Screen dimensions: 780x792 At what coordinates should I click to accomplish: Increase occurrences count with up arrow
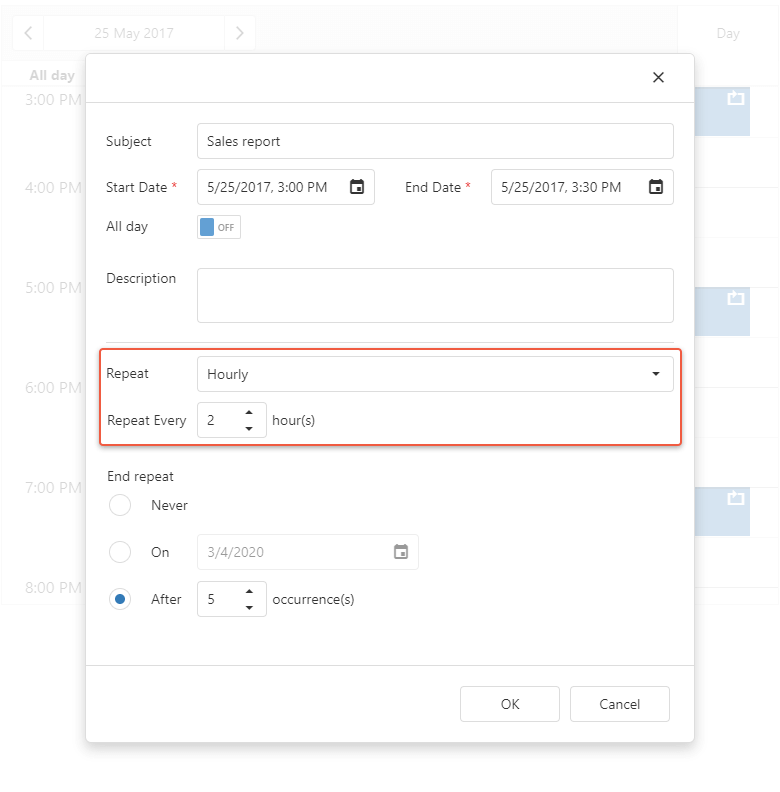tap(249, 590)
